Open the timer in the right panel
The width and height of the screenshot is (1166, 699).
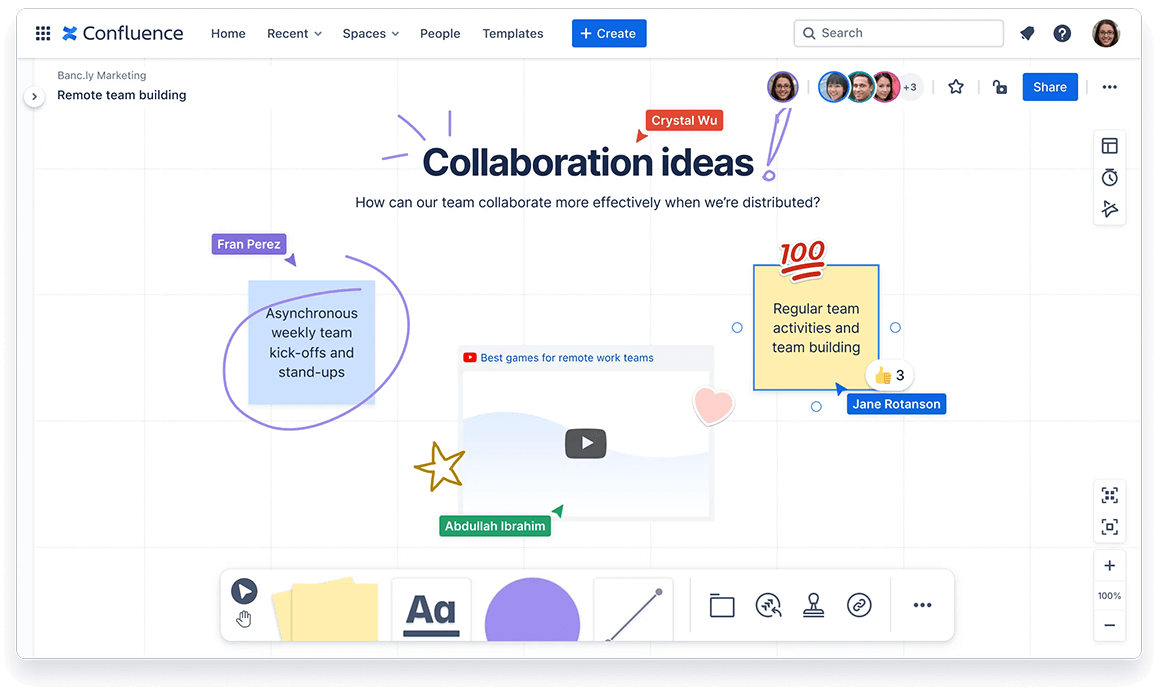pyautogui.click(x=1109, y=177)
